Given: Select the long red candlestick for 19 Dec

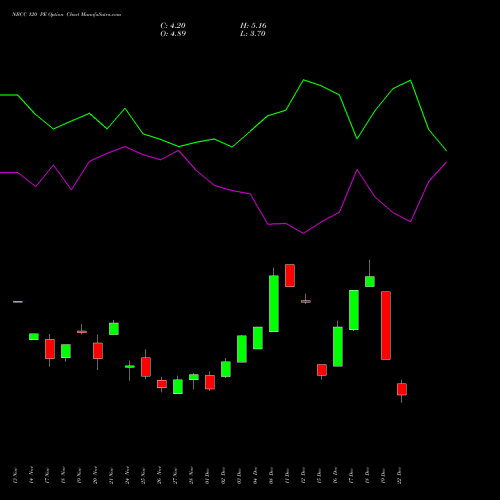Looking at the screenshot, I should 386,325.
